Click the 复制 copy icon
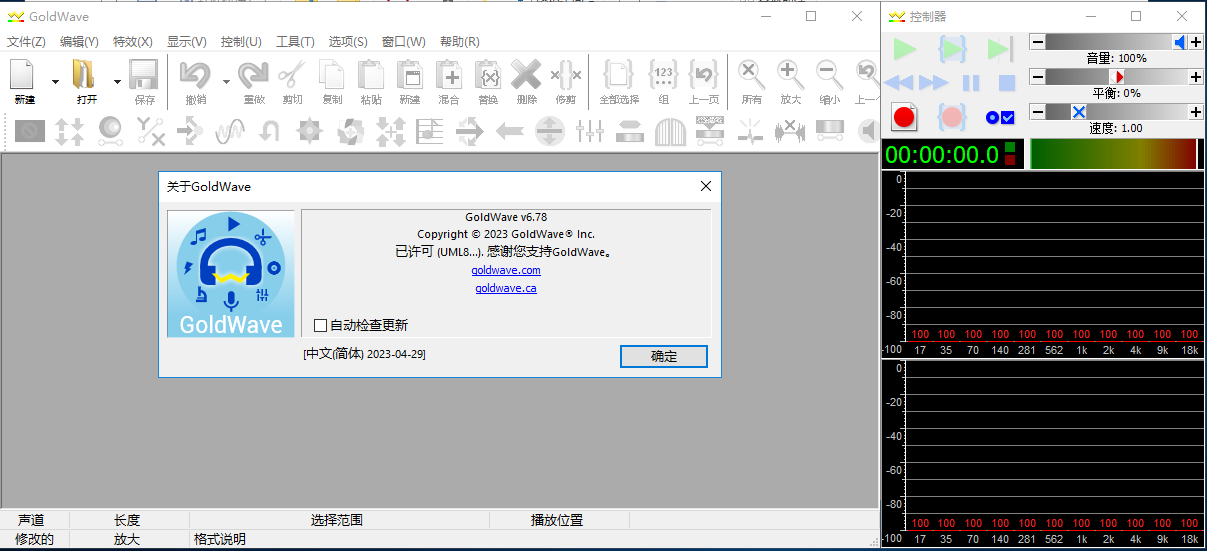Screen dimensions: 1207x551 [332, 76]
